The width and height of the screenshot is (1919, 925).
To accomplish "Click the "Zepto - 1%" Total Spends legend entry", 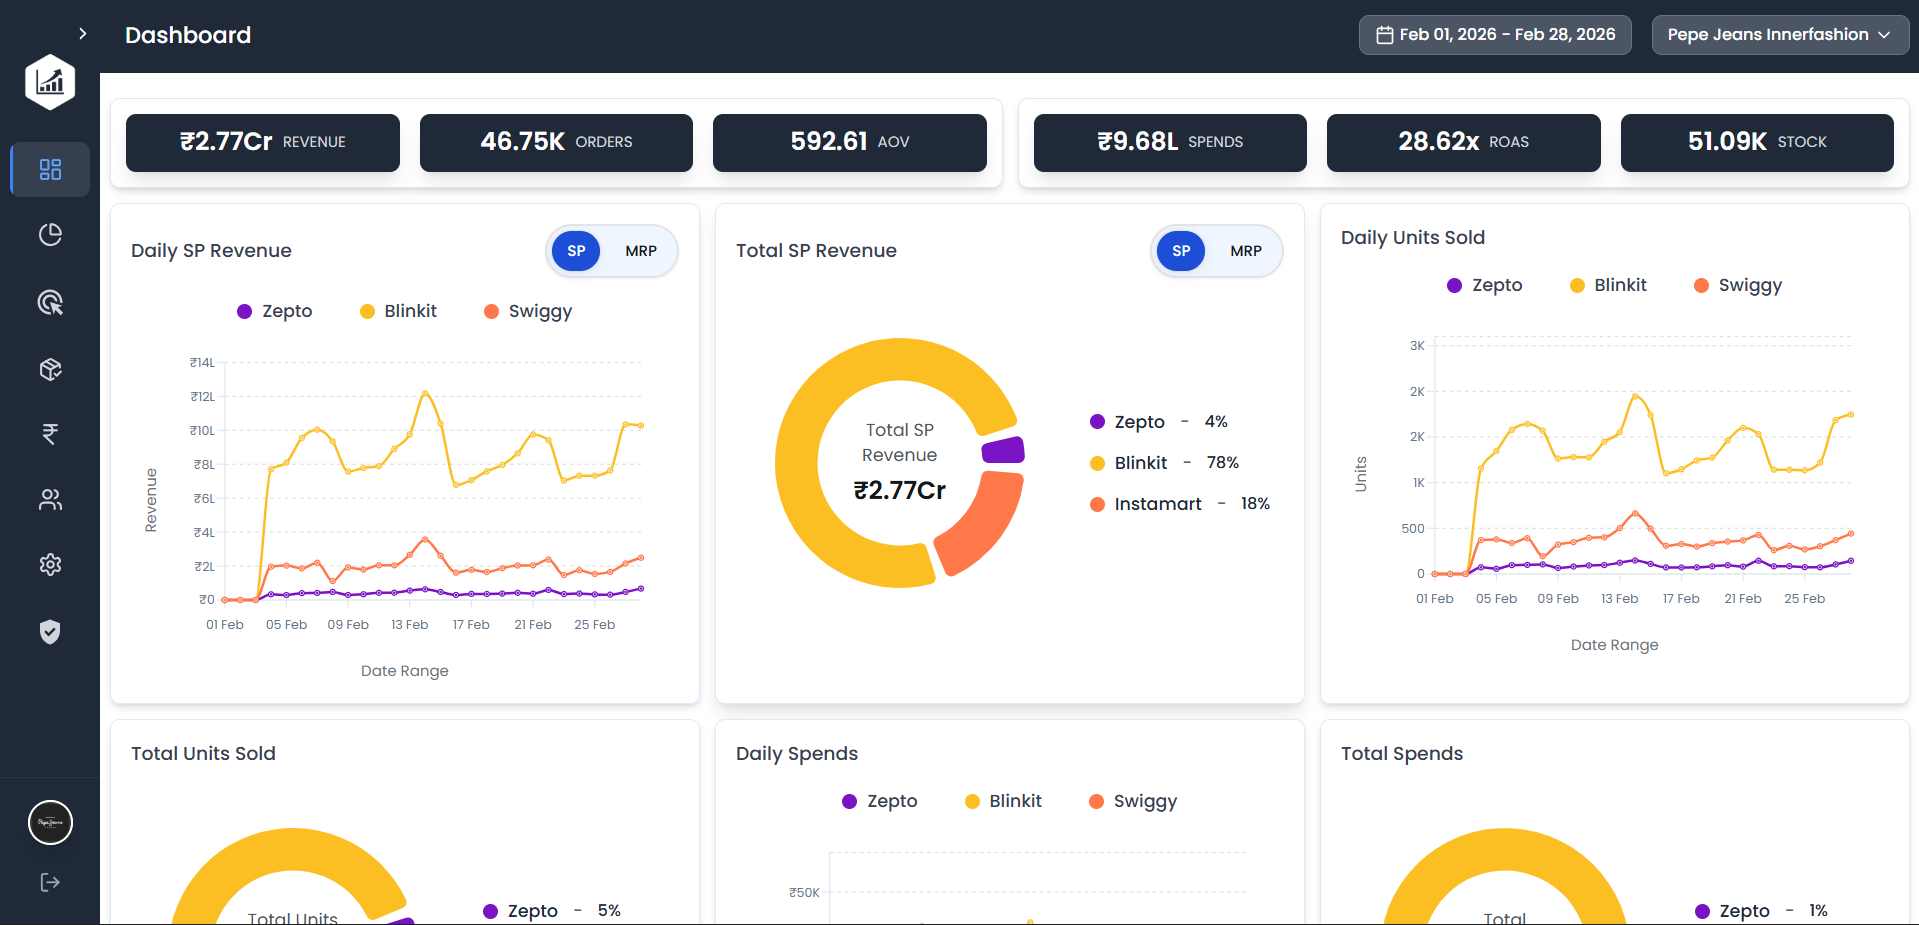I will [x=1762, y=911].
